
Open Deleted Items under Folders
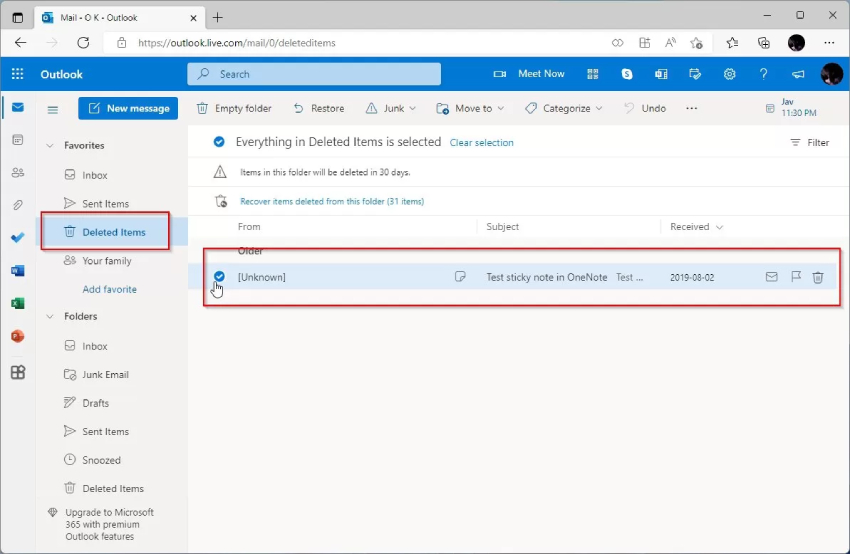point(113,488)
